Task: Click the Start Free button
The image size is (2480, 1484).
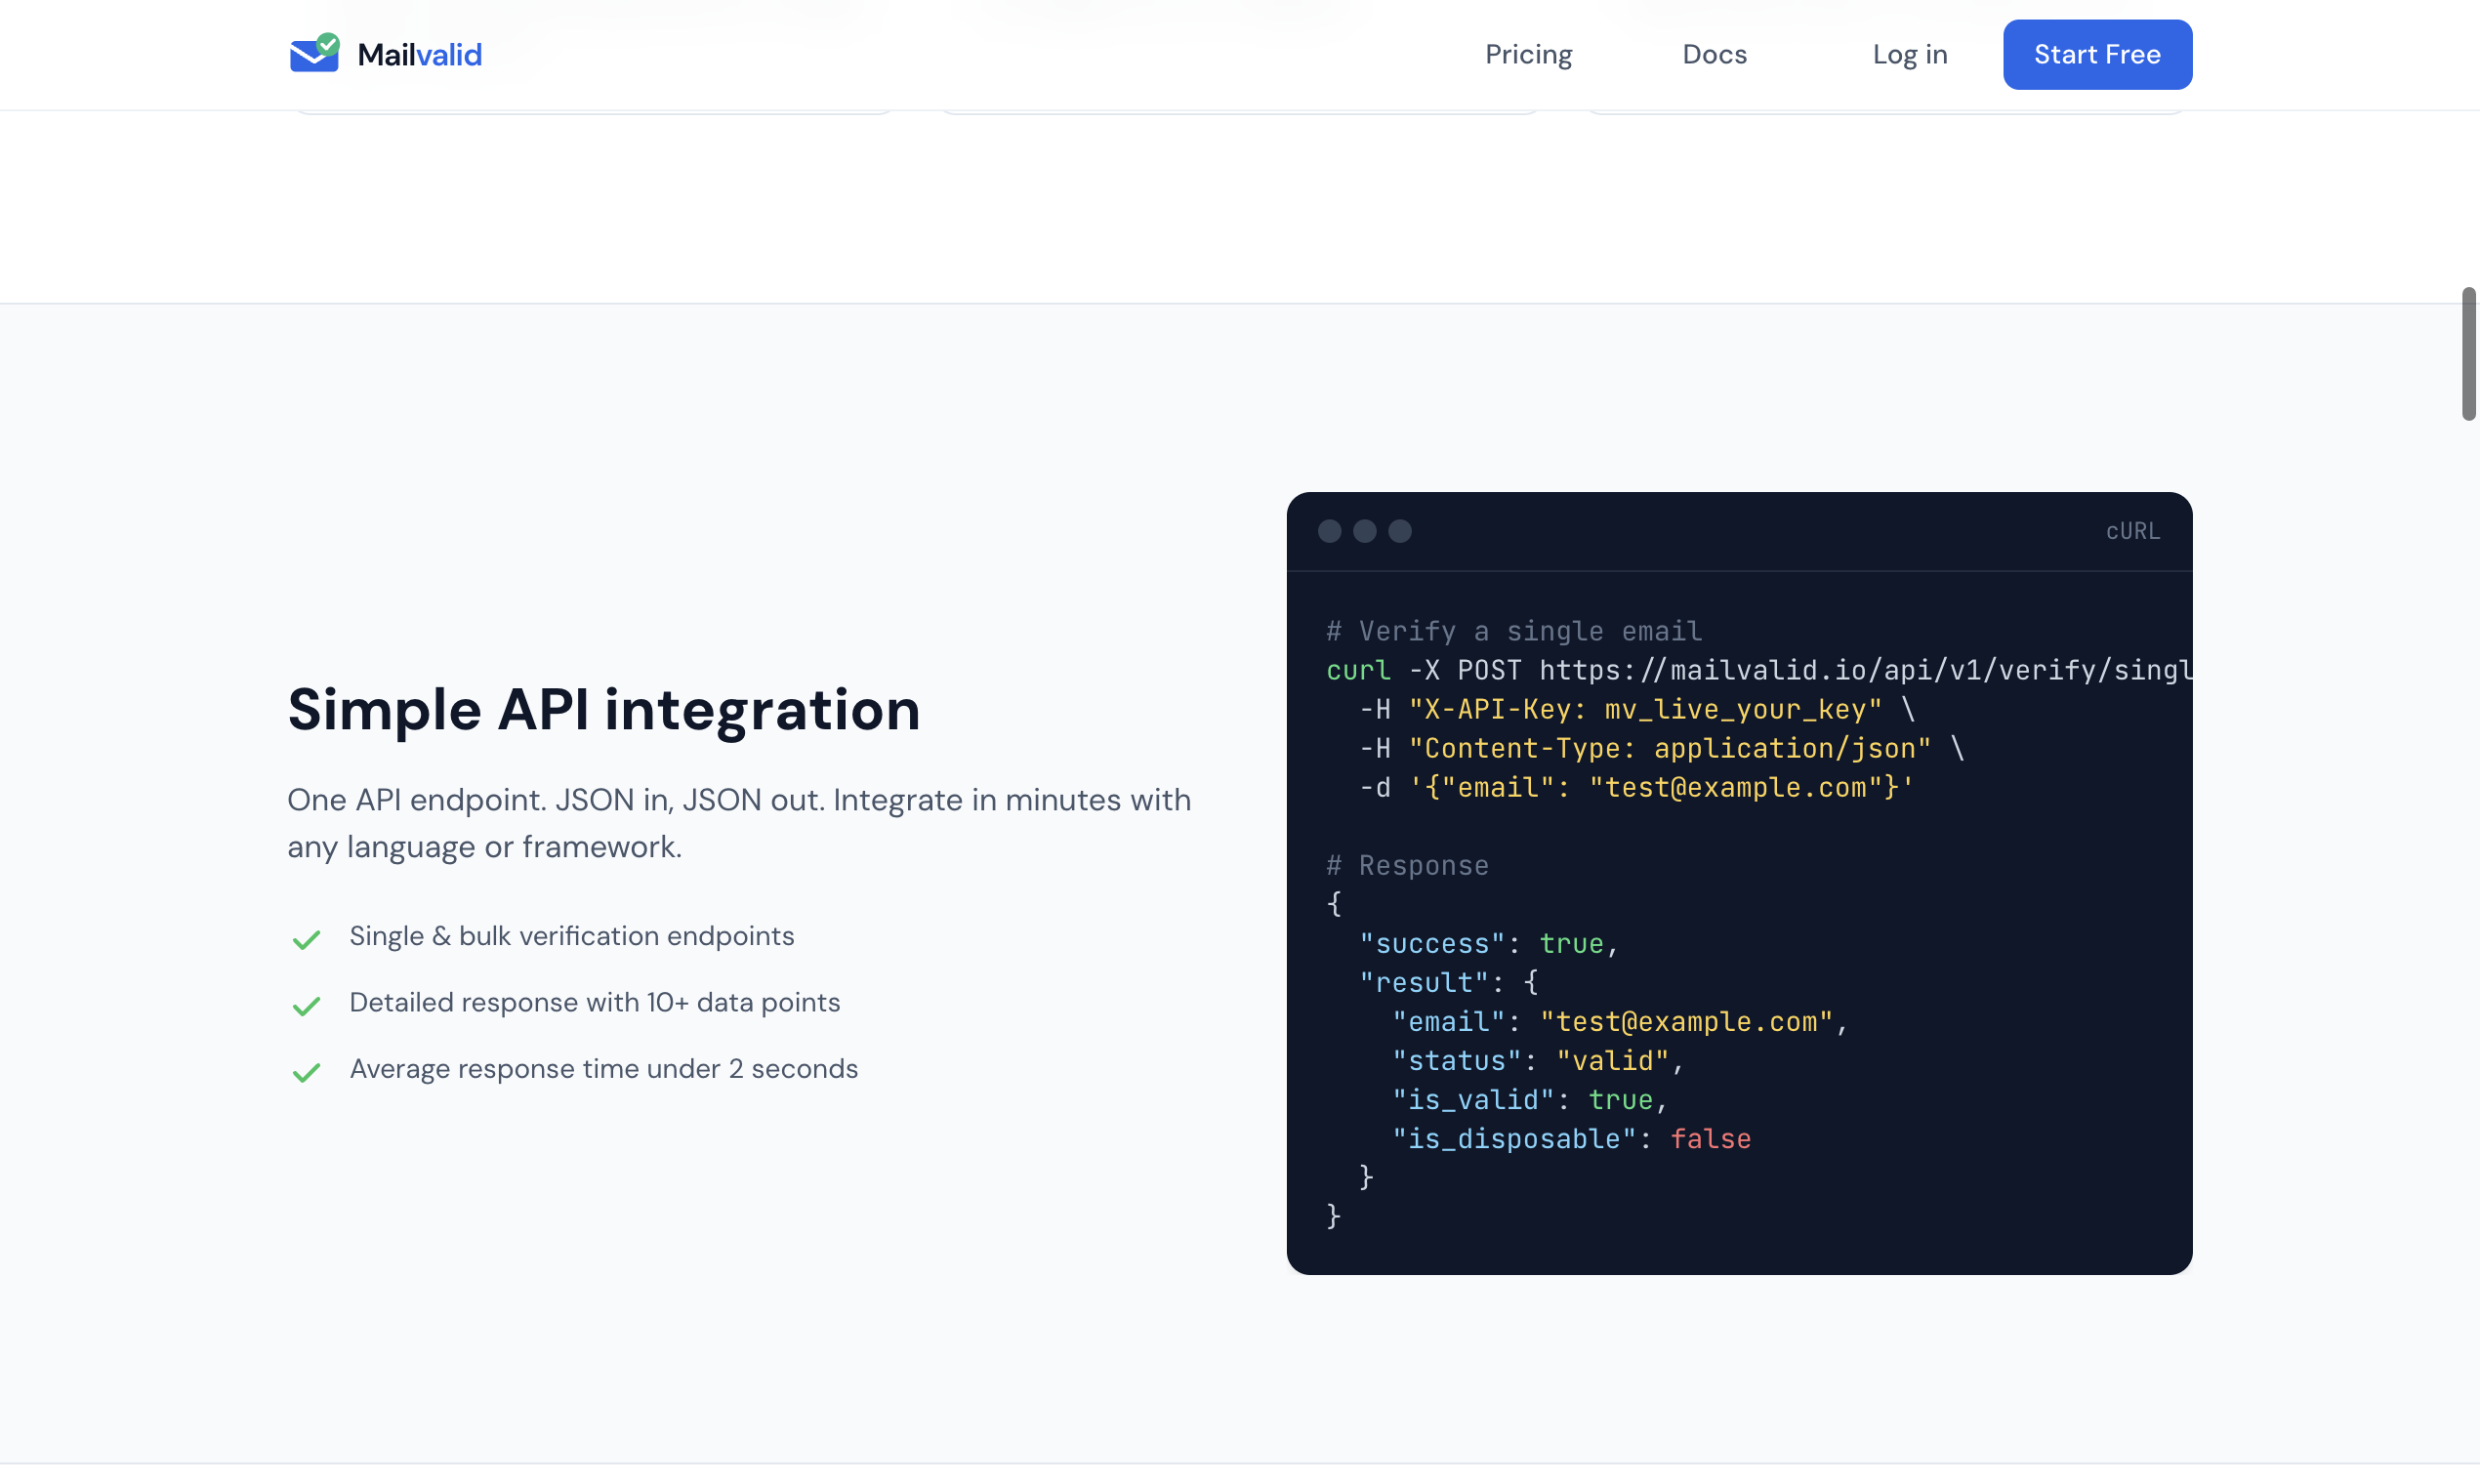Action: [x=2097, y=54]
